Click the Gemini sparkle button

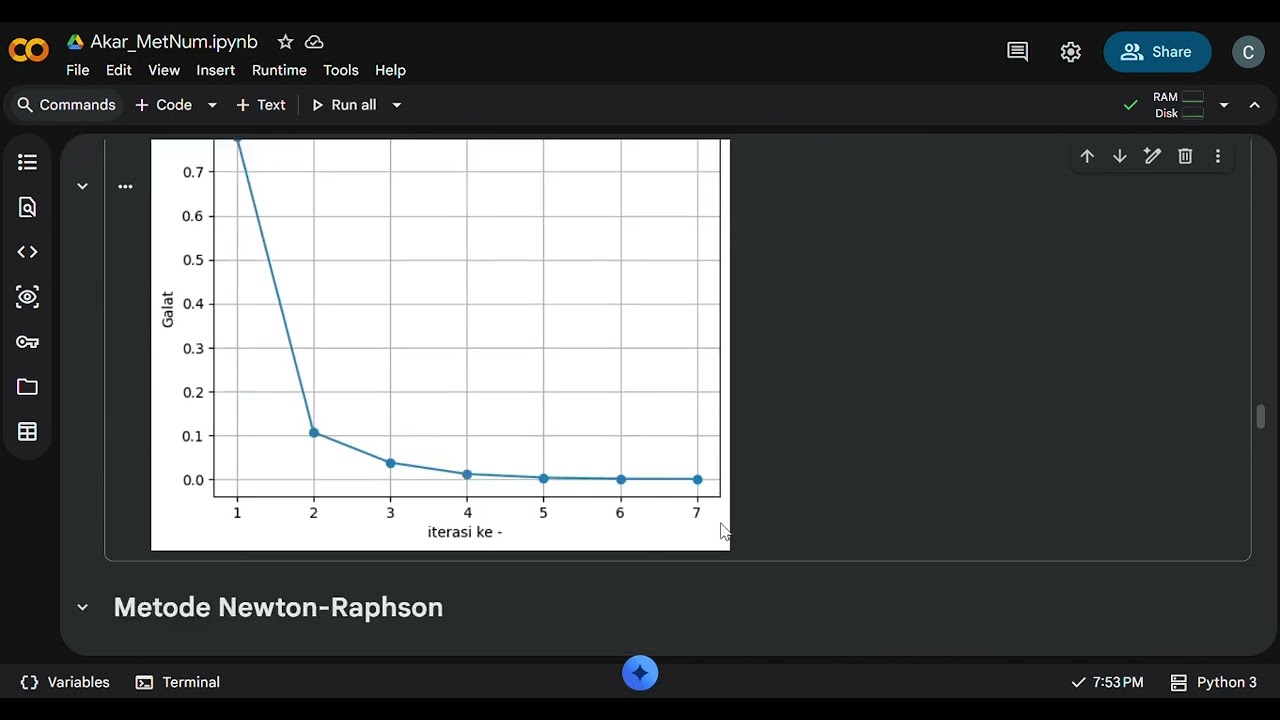[640, 673]
